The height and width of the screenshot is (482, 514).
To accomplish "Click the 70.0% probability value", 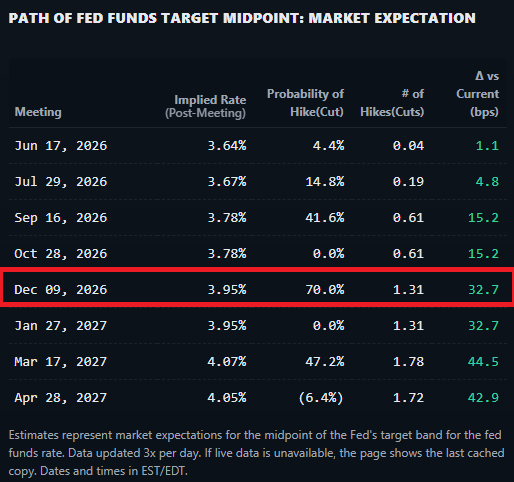I will [x=325, y=289].
